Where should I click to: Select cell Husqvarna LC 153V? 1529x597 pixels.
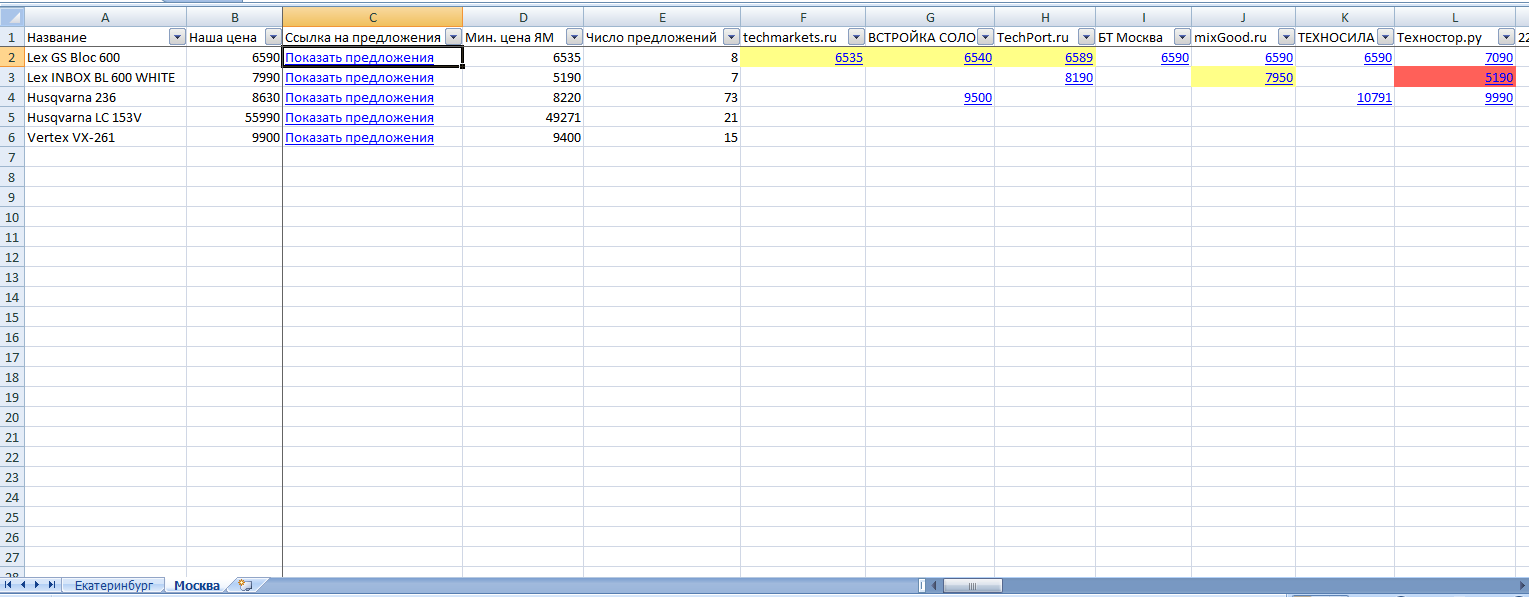[105, 118]
